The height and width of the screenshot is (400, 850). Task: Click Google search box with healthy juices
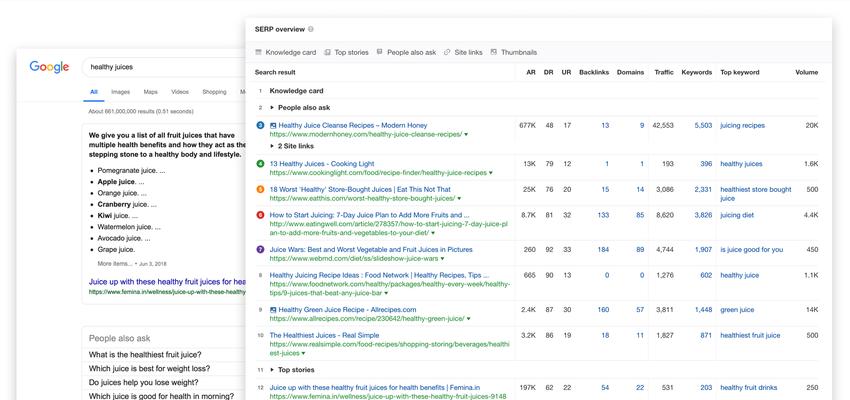point(164,67)
